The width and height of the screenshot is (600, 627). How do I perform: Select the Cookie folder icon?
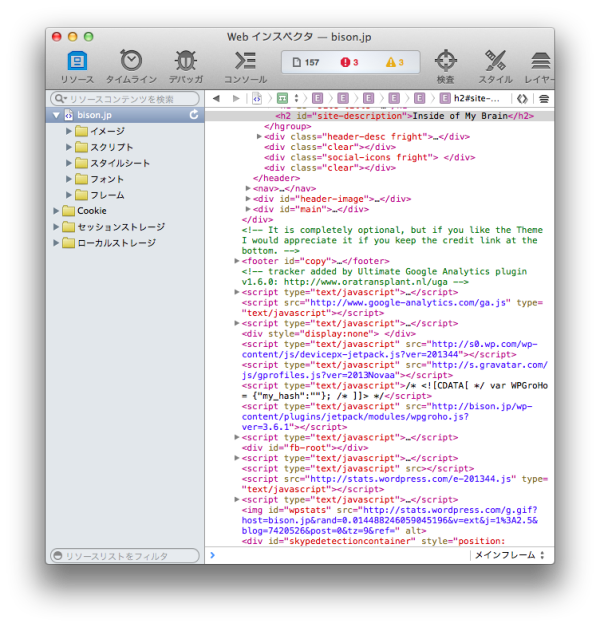[69, 210]
